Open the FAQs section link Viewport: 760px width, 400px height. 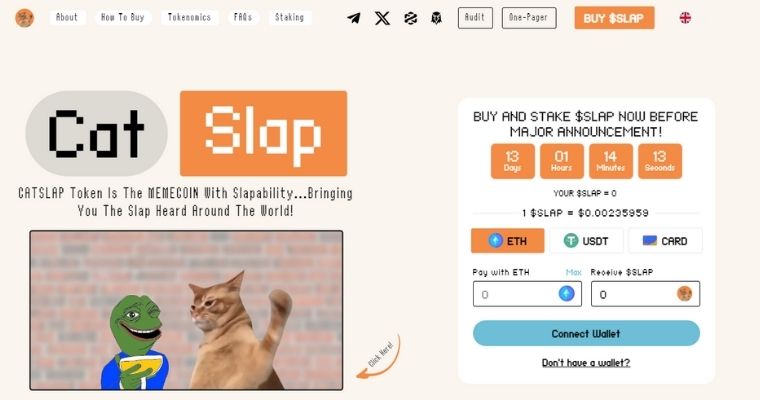click(243, 17)
